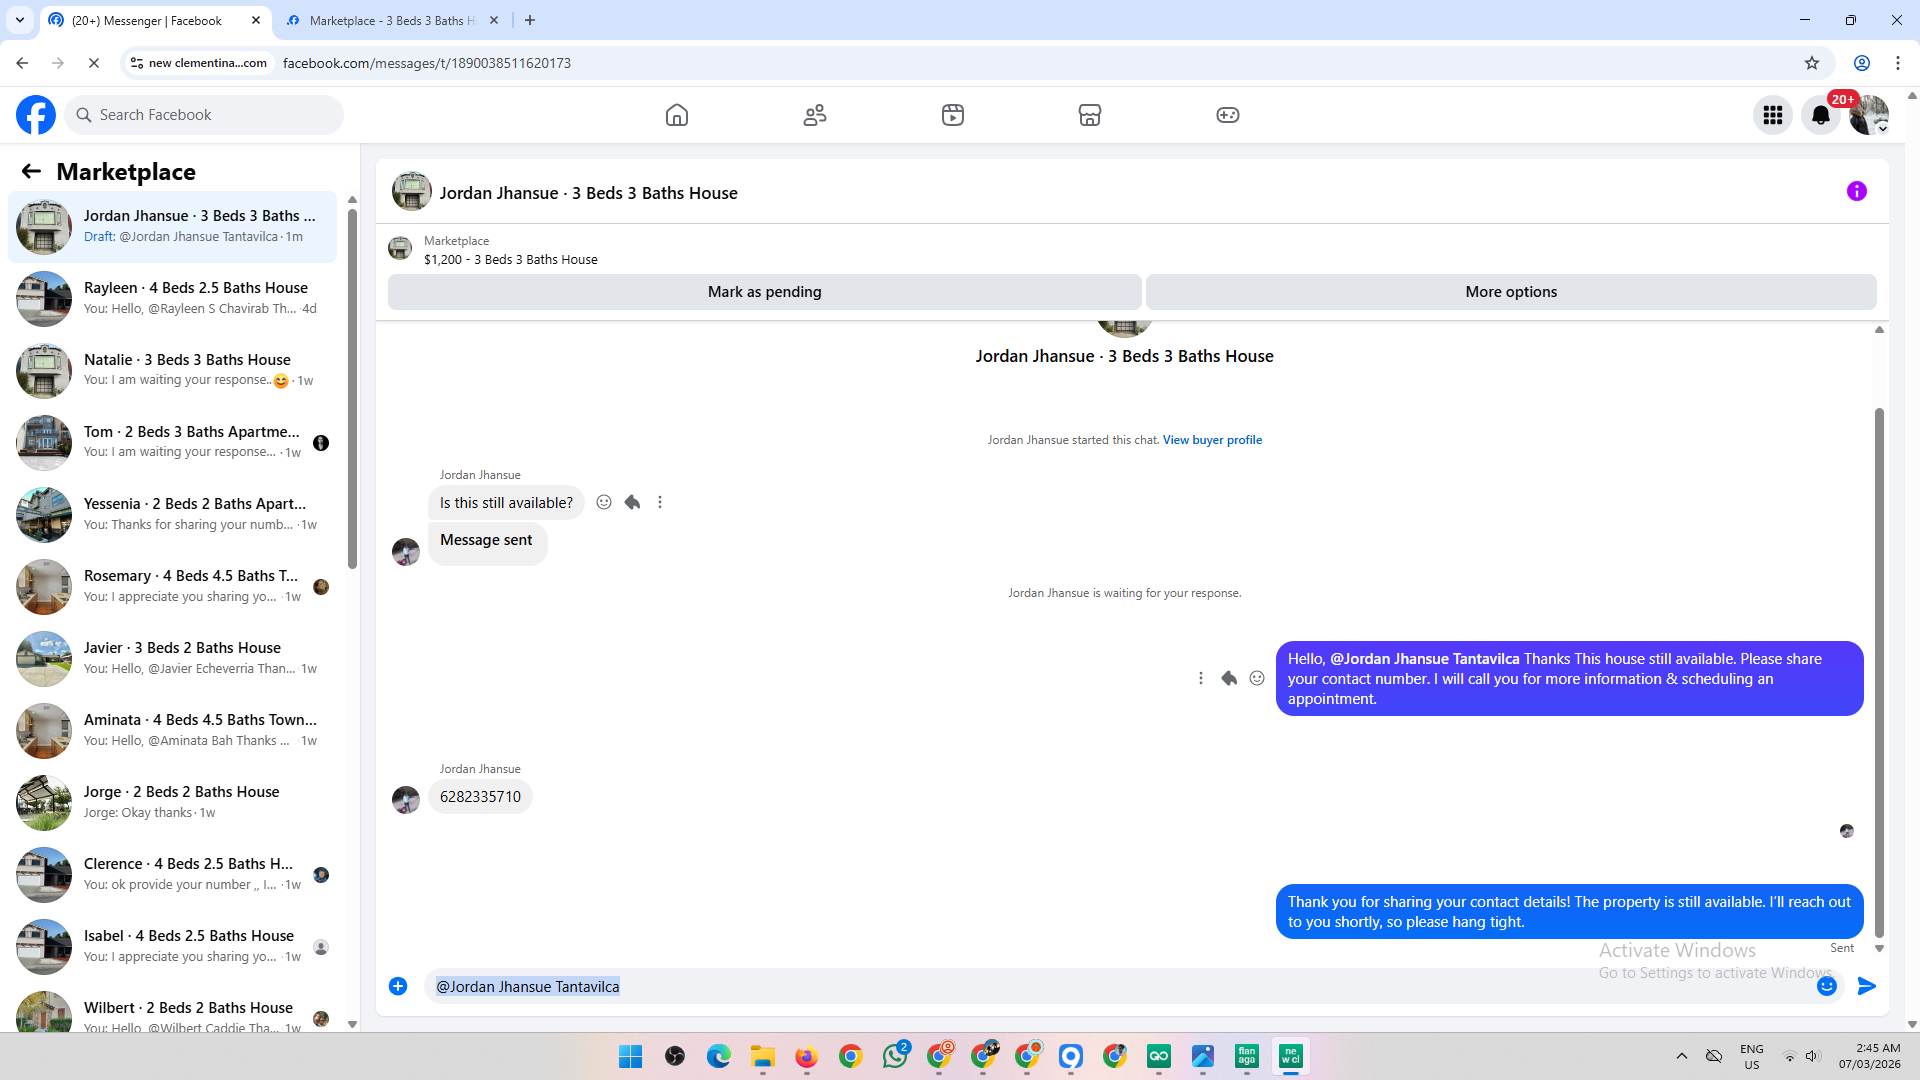Open the notifications bell
The image size is (1920, 1080).
coord(1821,115)
